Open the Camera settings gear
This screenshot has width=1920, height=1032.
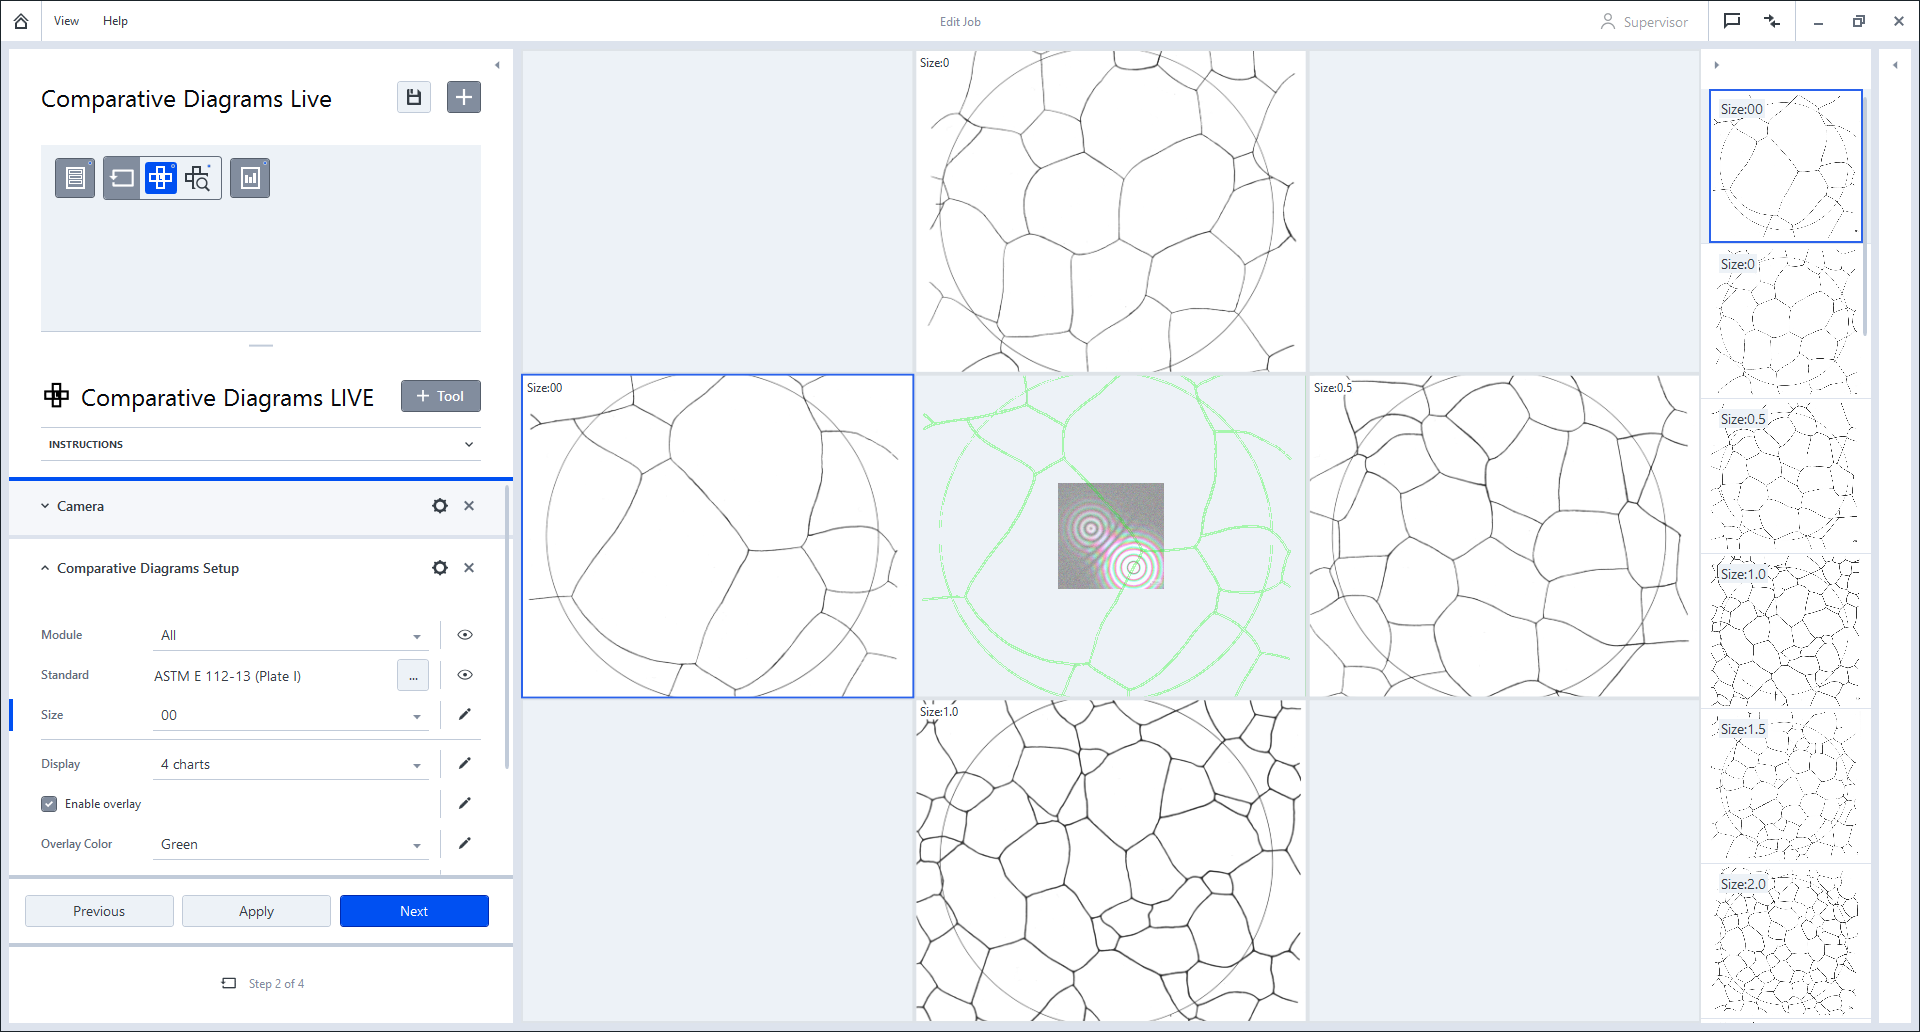(439, 506)
